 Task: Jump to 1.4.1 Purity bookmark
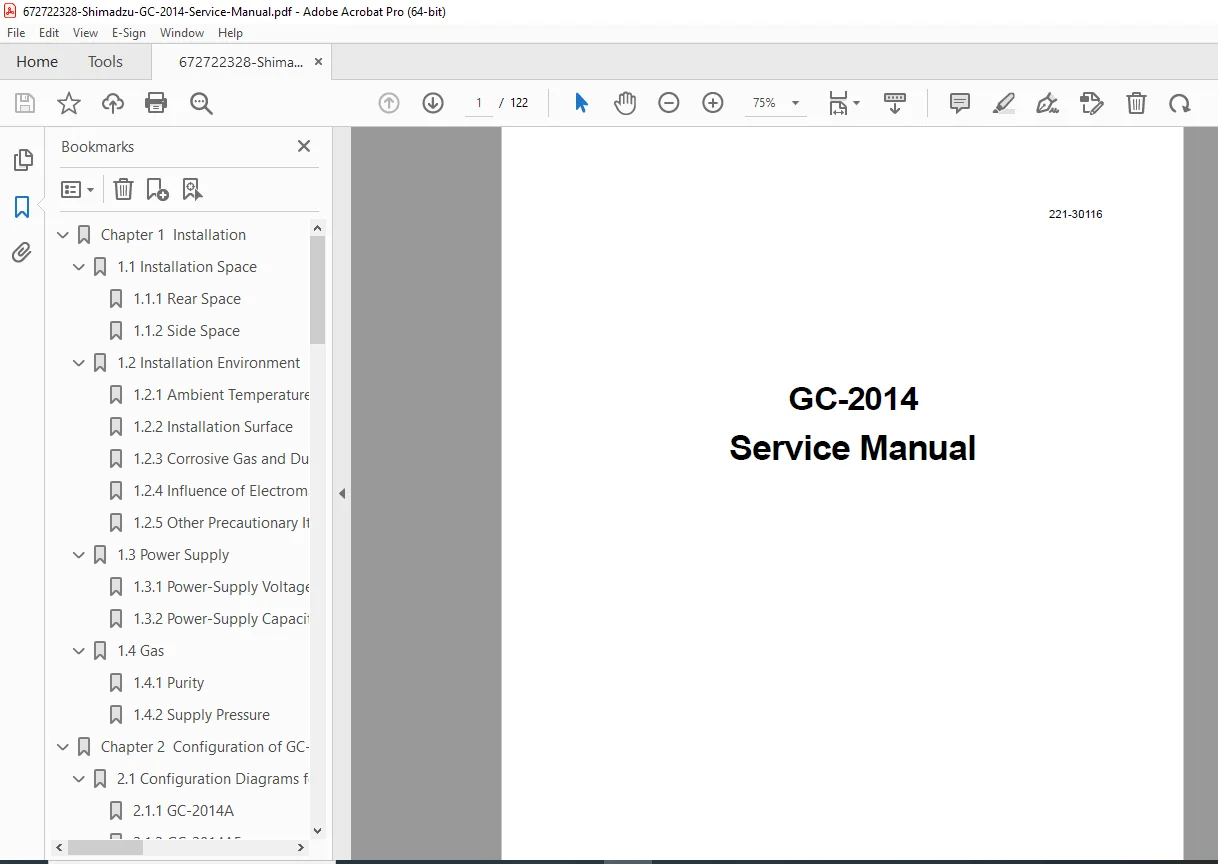tap(169, 683)
